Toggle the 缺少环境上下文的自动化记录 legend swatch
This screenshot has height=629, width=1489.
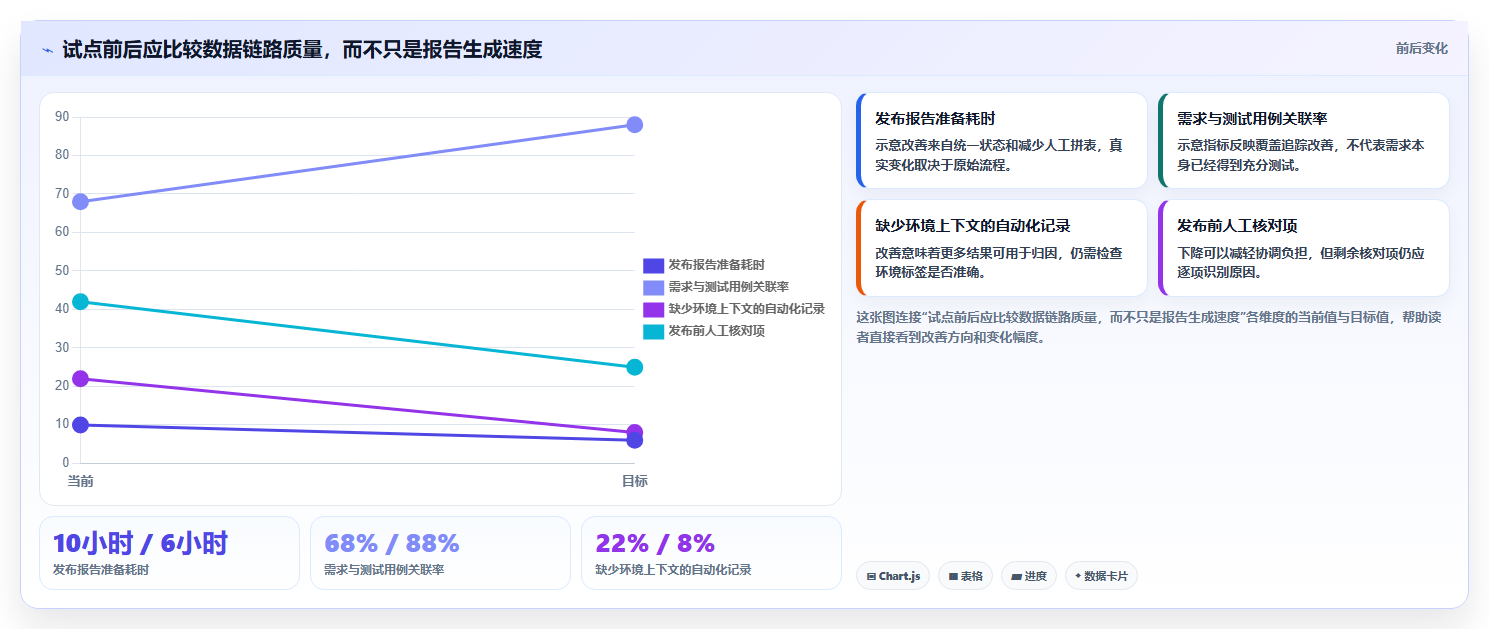[x=653, y=309]
